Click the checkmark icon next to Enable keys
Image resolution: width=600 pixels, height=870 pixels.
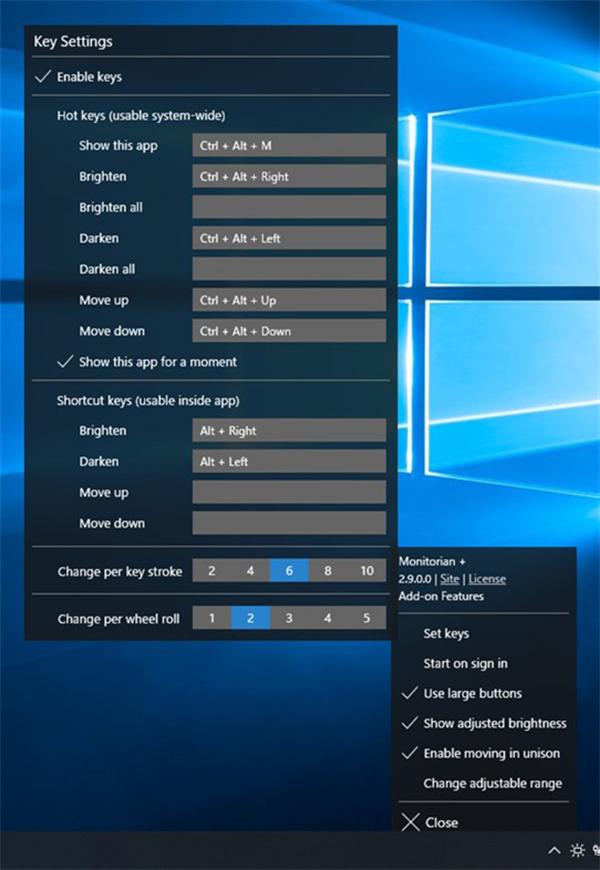43,77
